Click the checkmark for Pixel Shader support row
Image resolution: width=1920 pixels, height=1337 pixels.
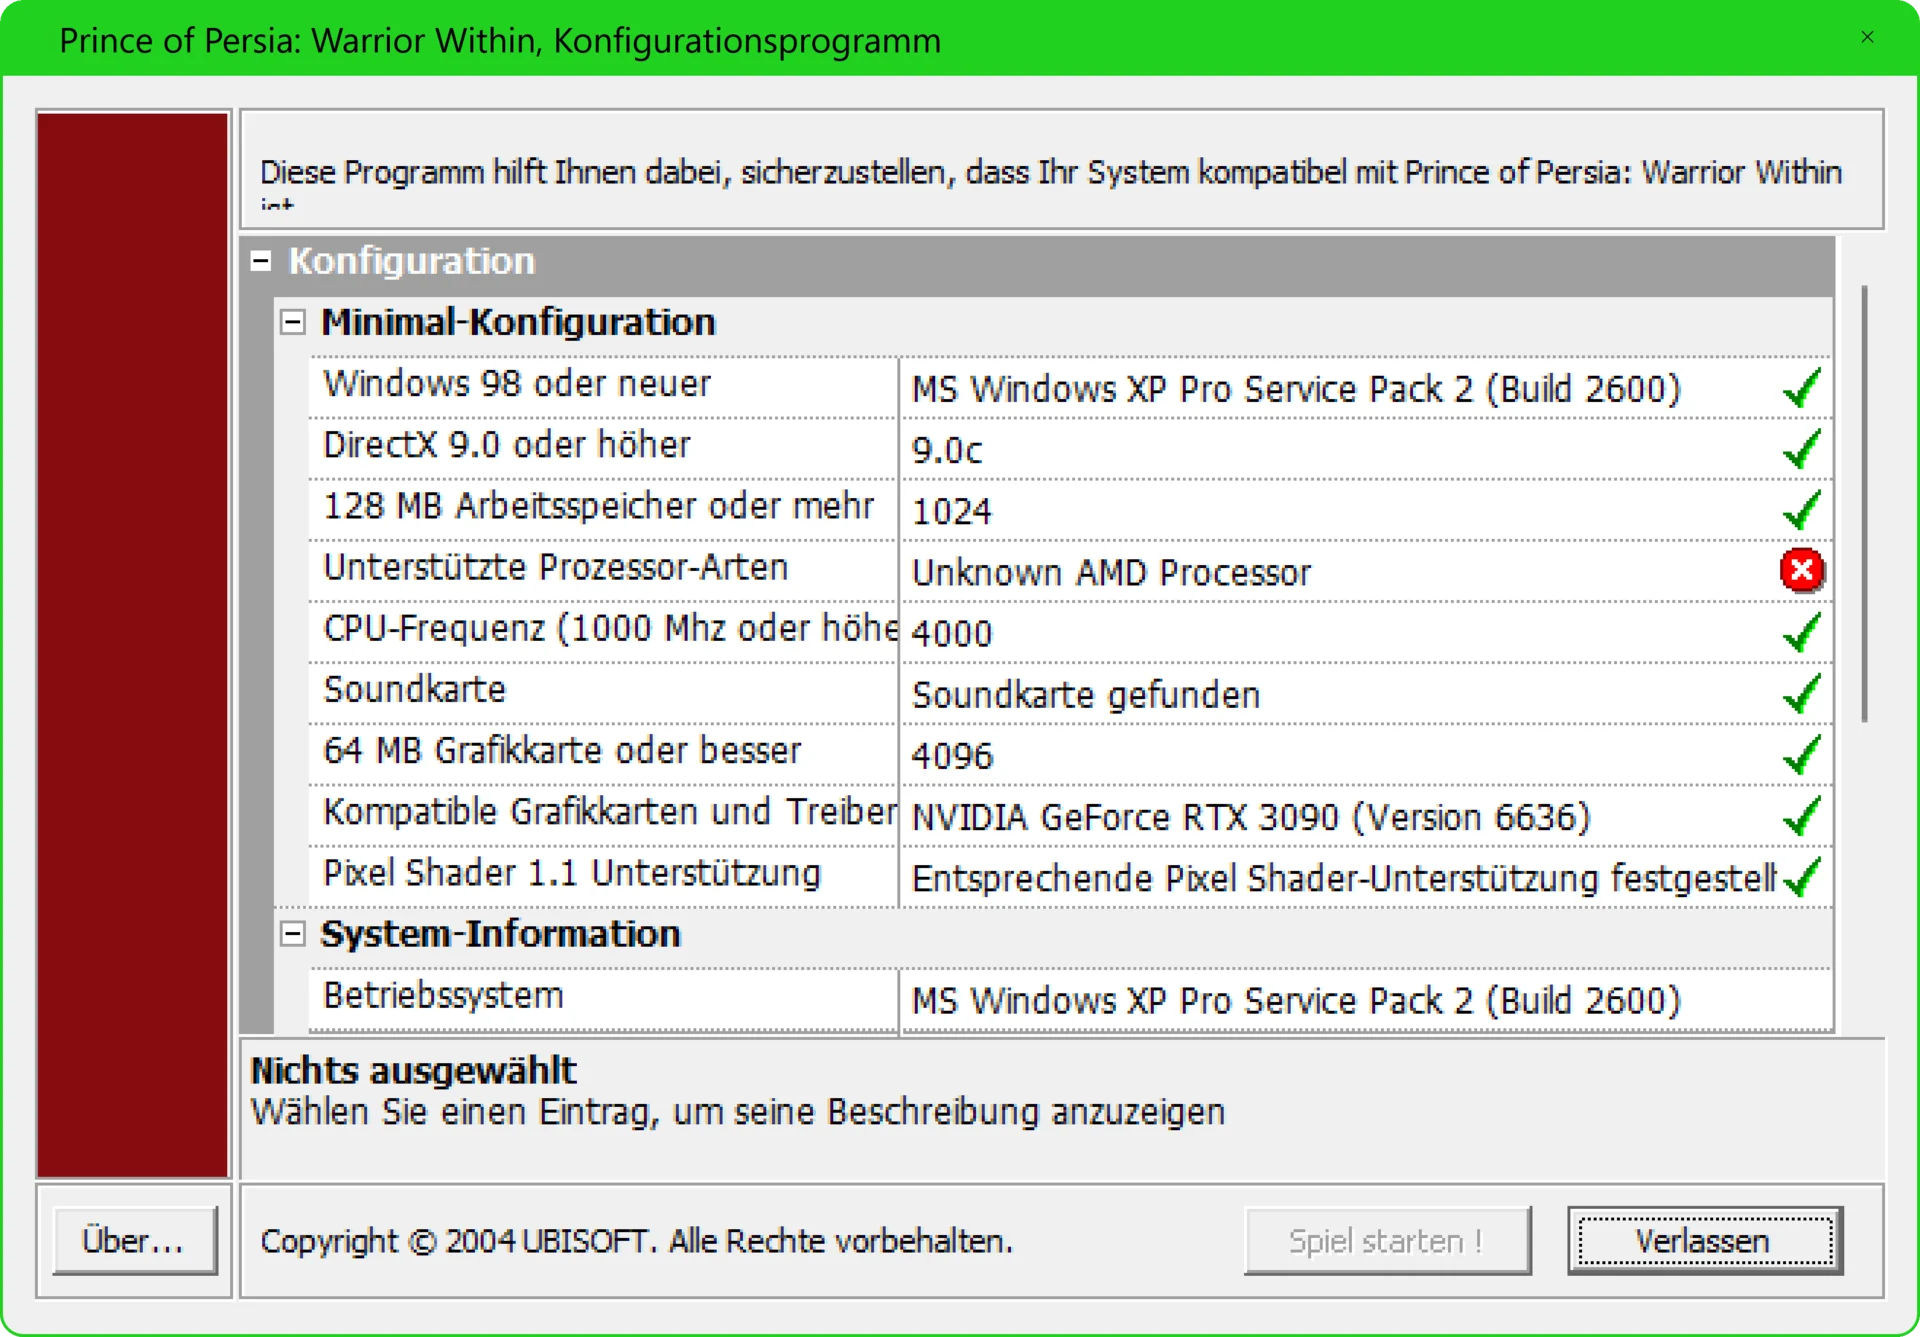(x=1802, y=877)
